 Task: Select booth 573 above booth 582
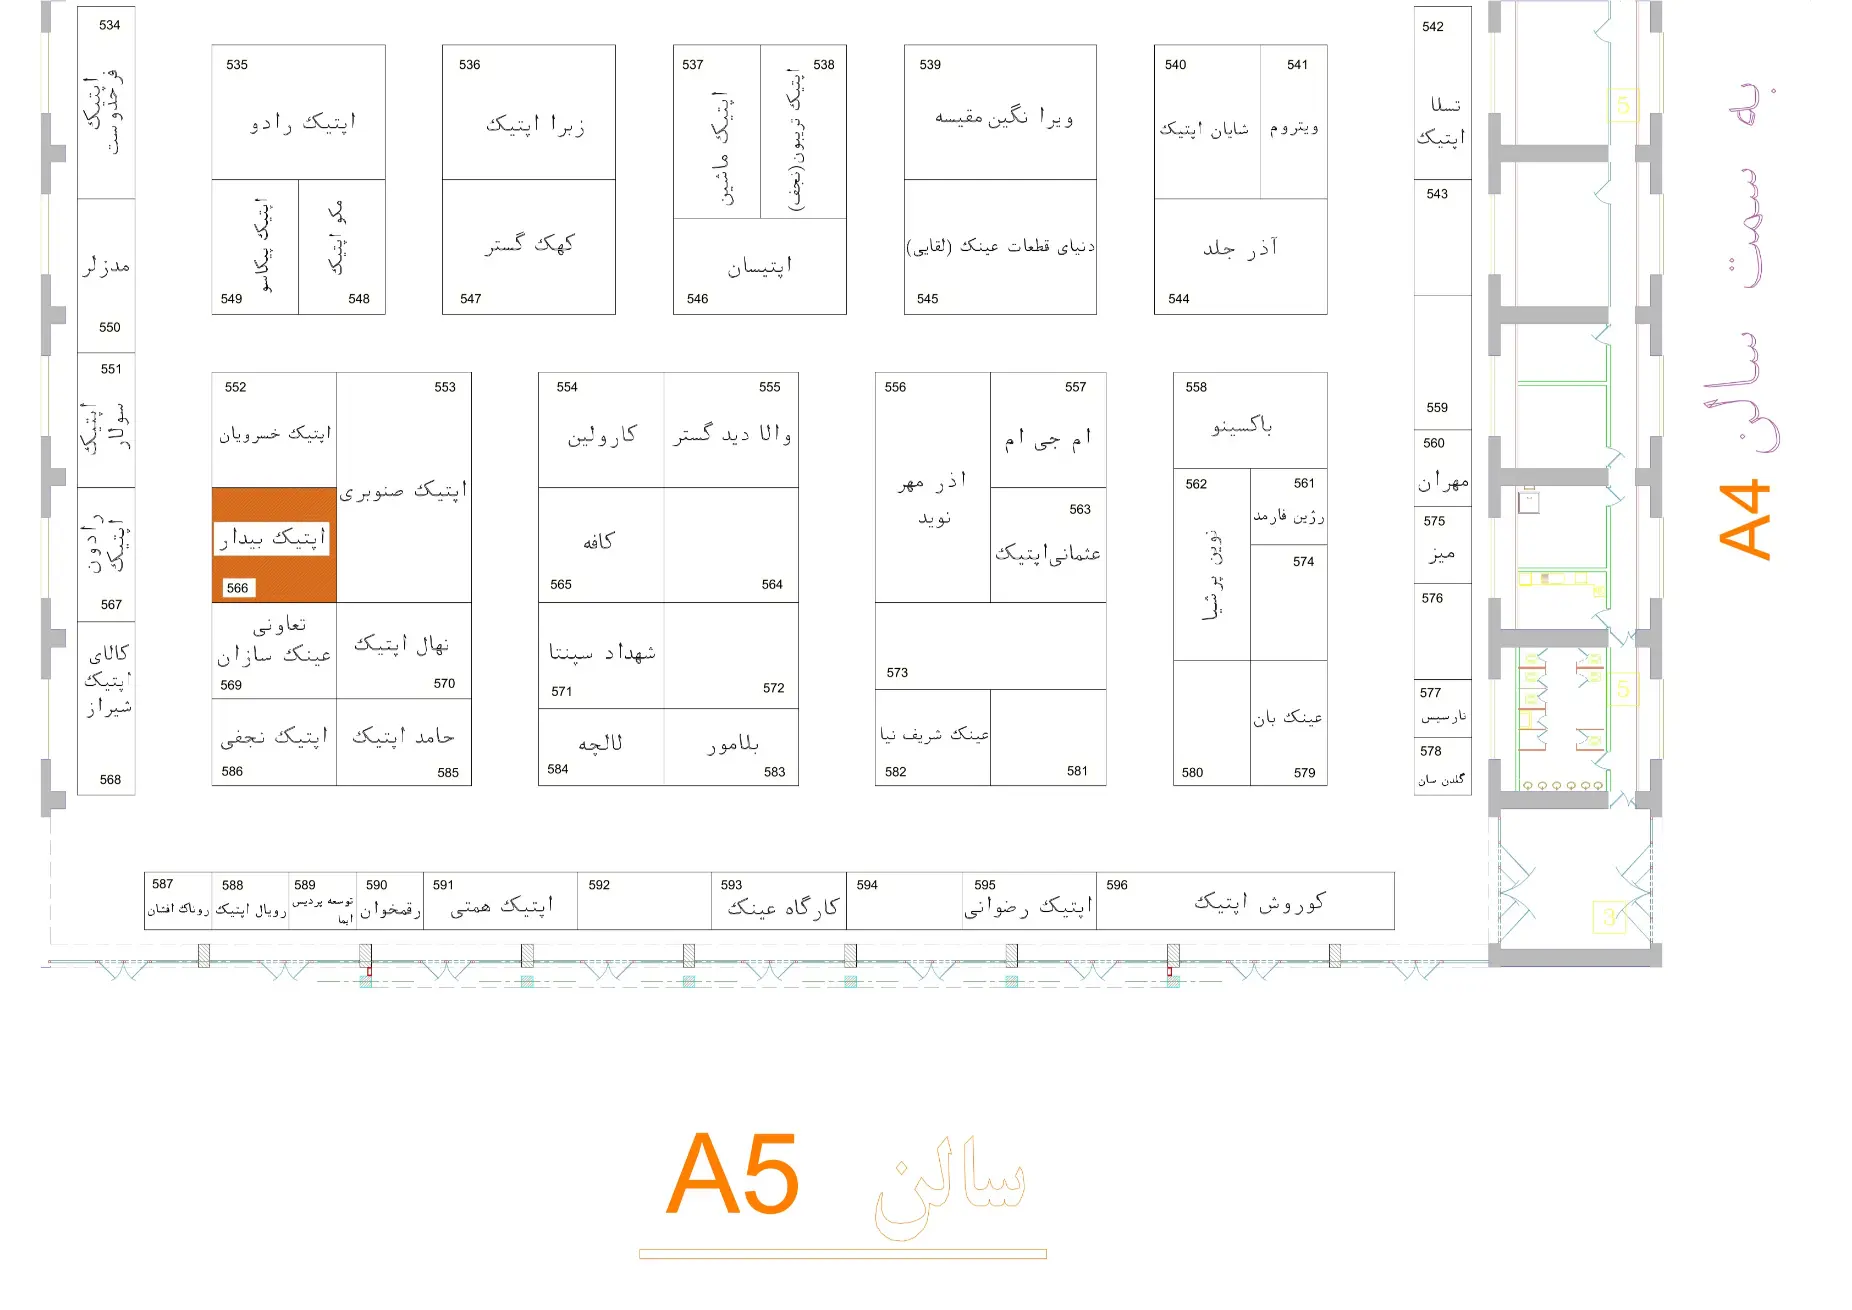click(x=990, y=646)
